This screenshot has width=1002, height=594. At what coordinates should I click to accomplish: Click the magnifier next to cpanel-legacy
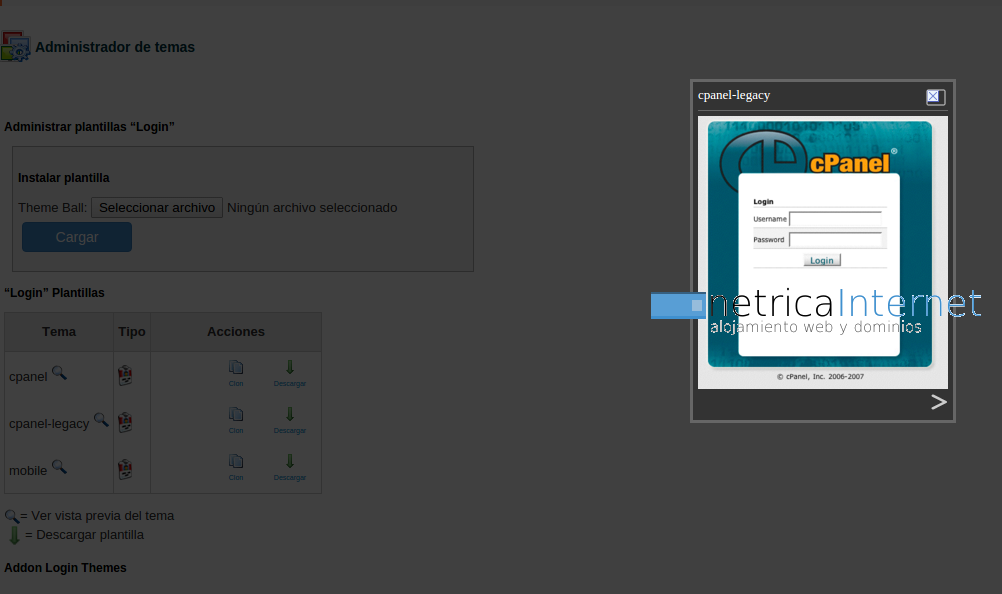coord(101,420)
